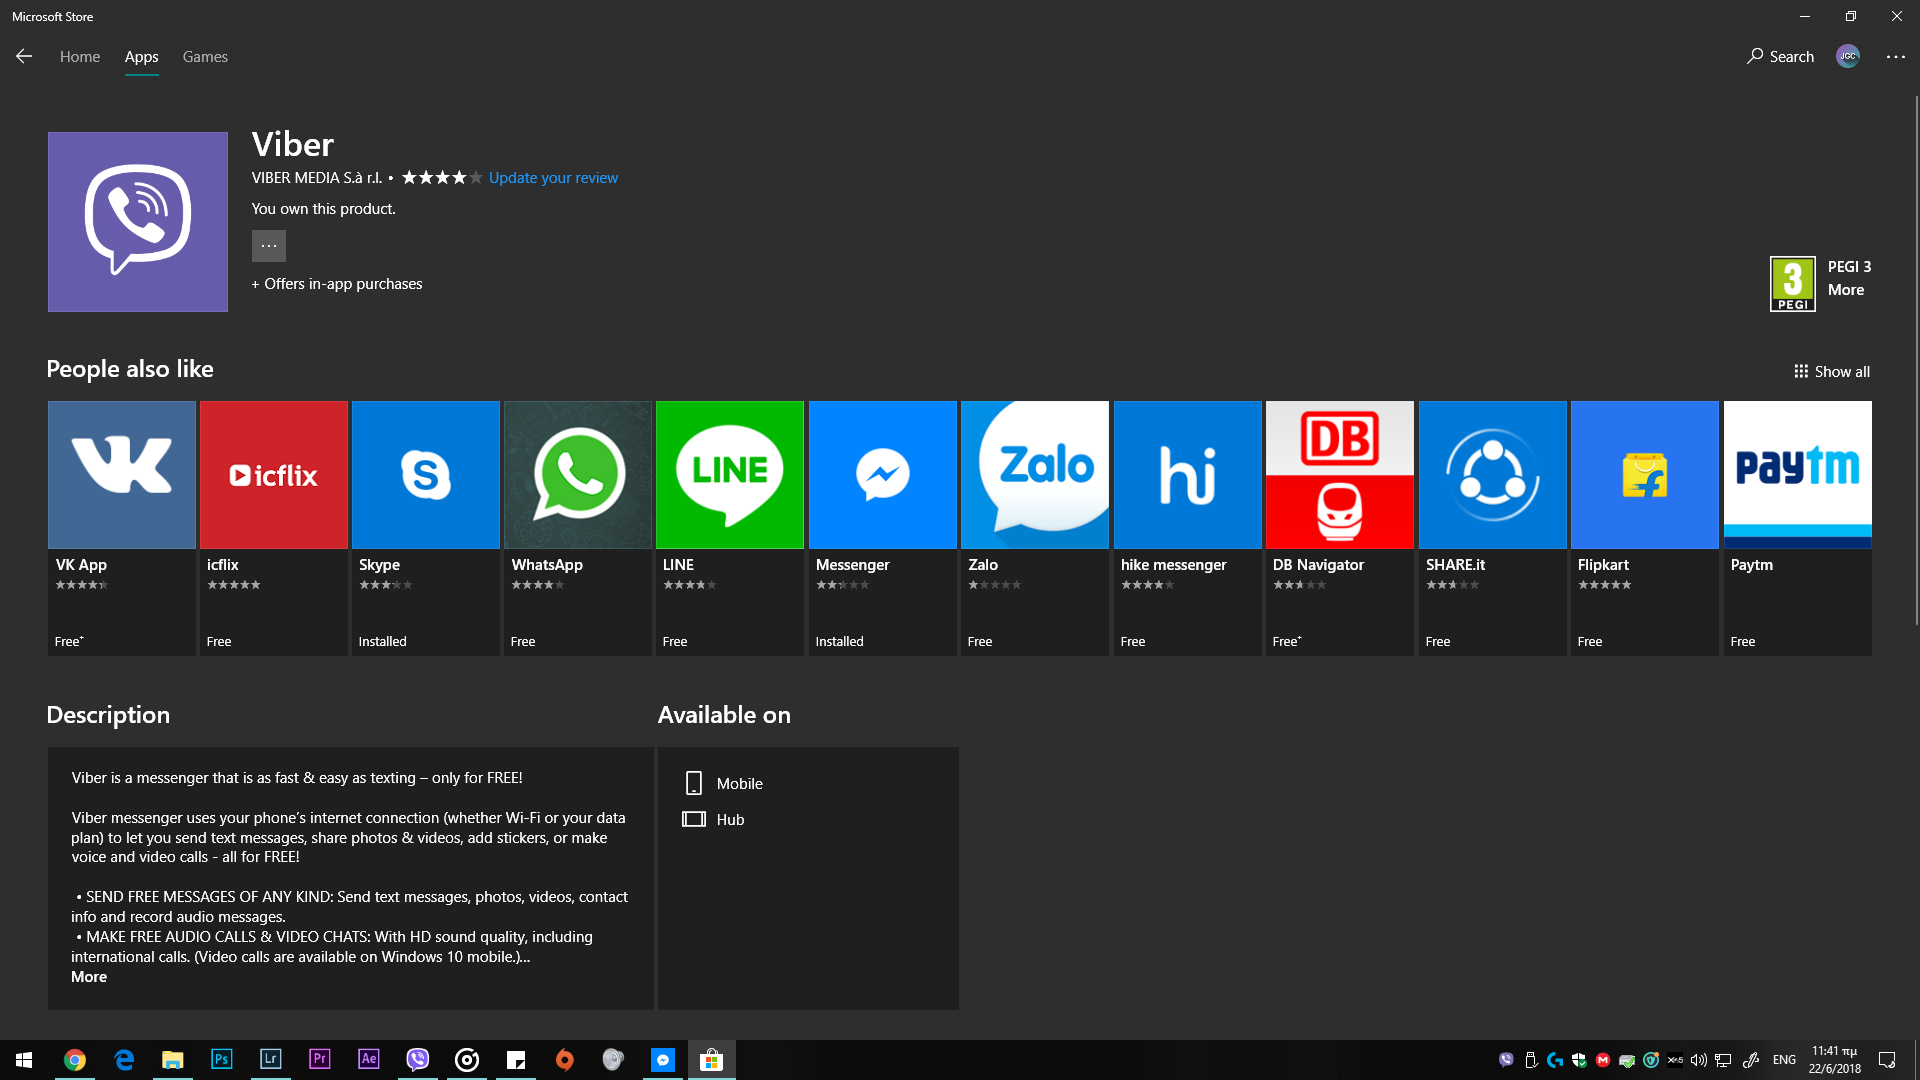Click the Viber star rating
The width and height of the screenshot is (1920, 1080).
tap(442, 178)
